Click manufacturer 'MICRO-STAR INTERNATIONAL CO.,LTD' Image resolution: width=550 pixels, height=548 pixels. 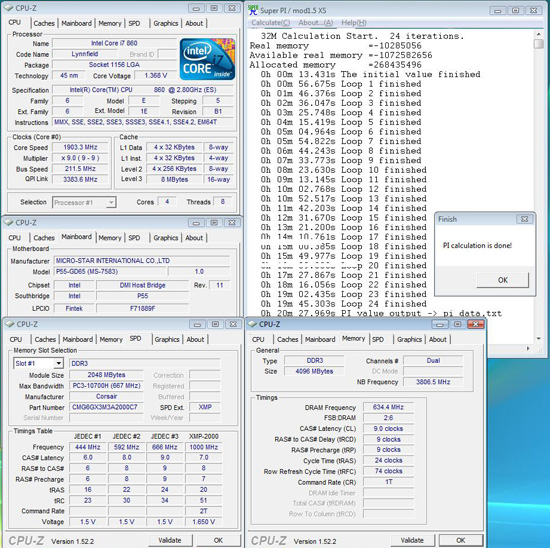coord(142,261)
